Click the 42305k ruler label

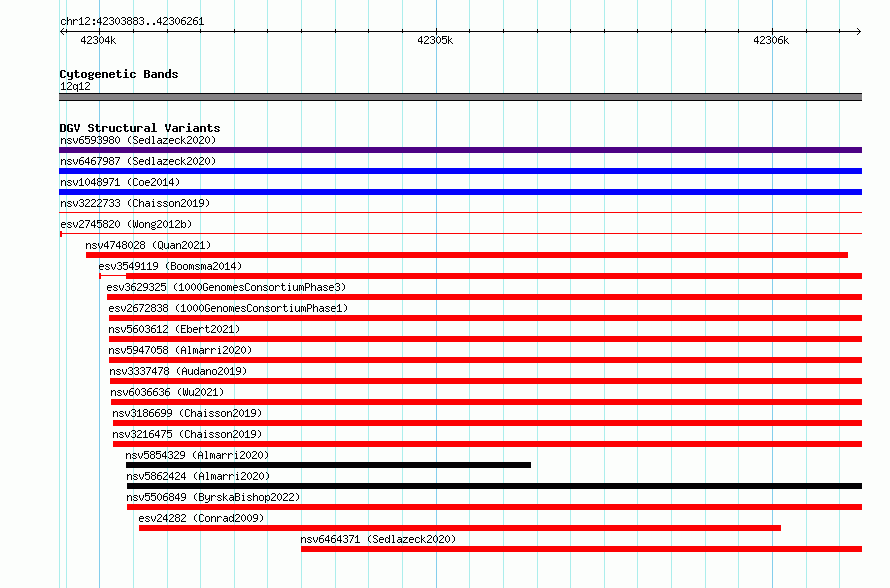pos(435,40)
